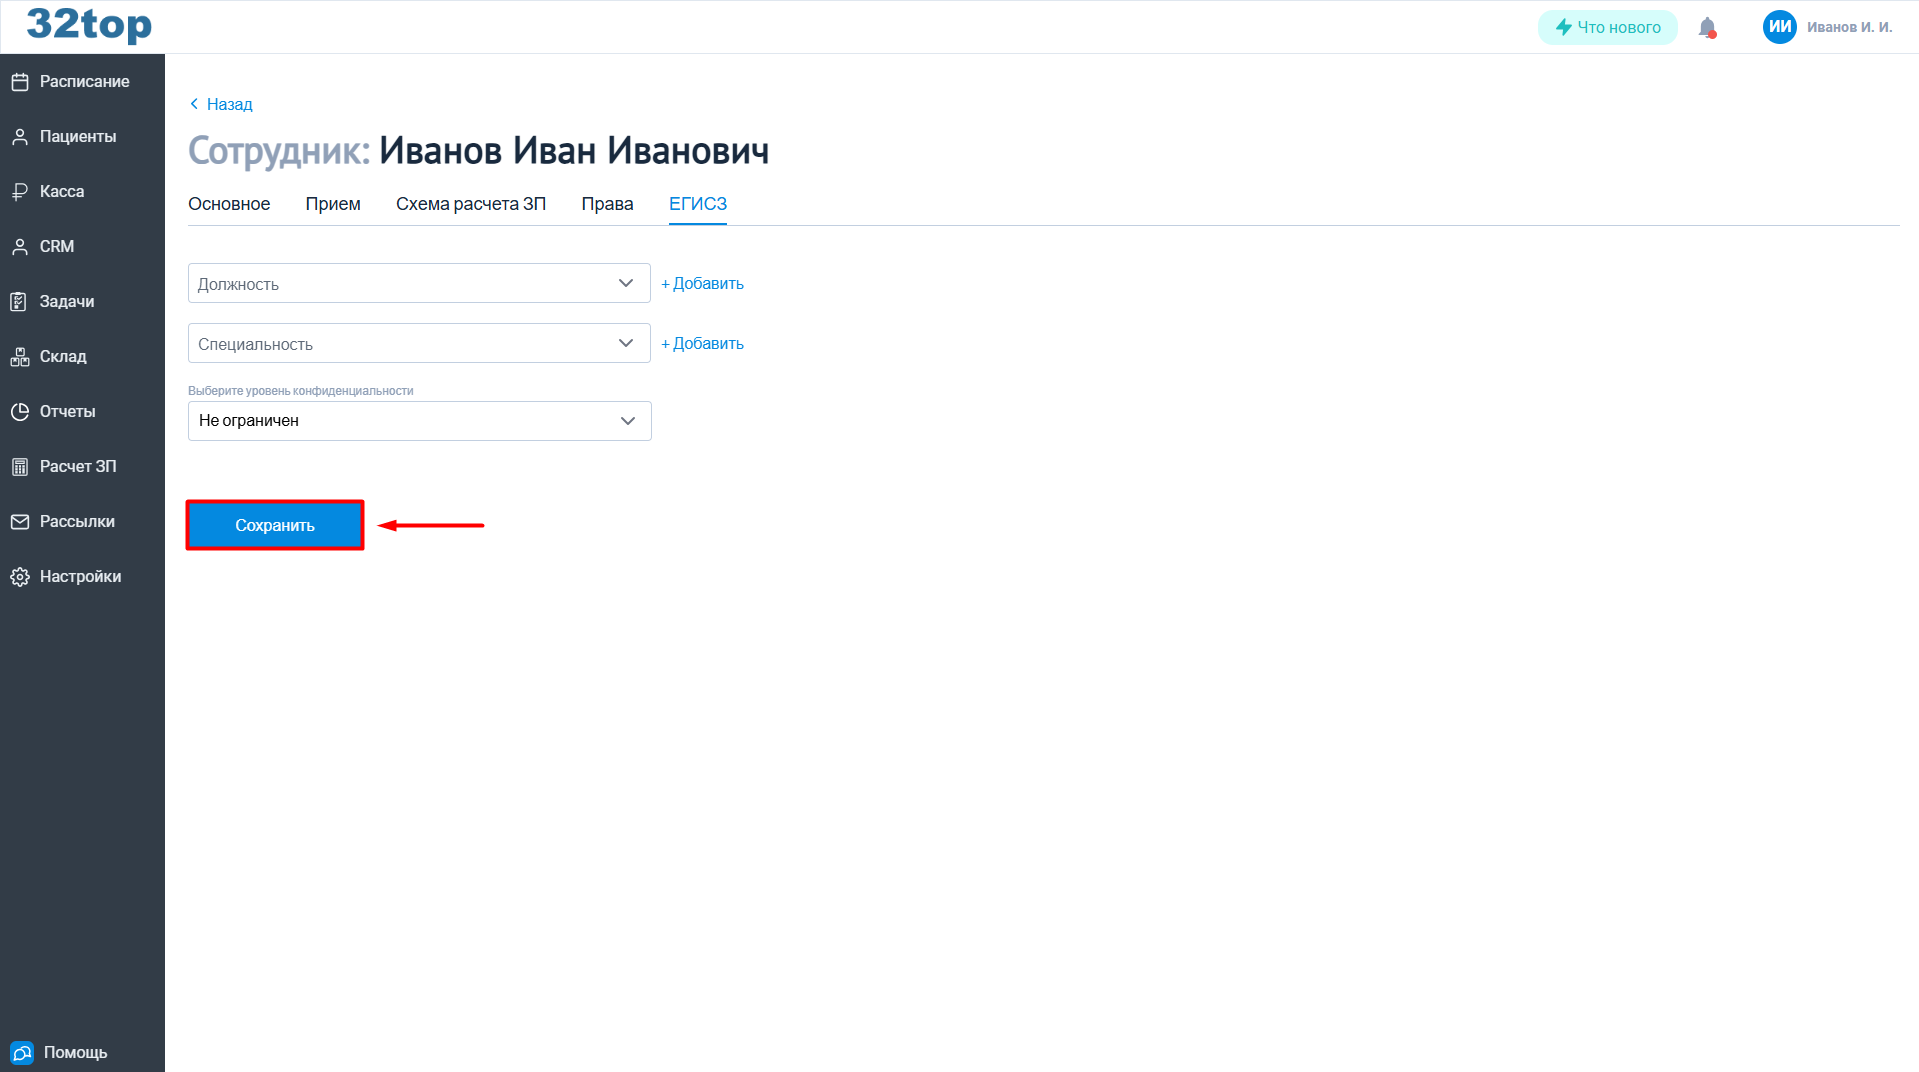The width and height of the screenshot is (1919, 1072).
Task: Open the Что нового announcements button
Action: 1607,28
